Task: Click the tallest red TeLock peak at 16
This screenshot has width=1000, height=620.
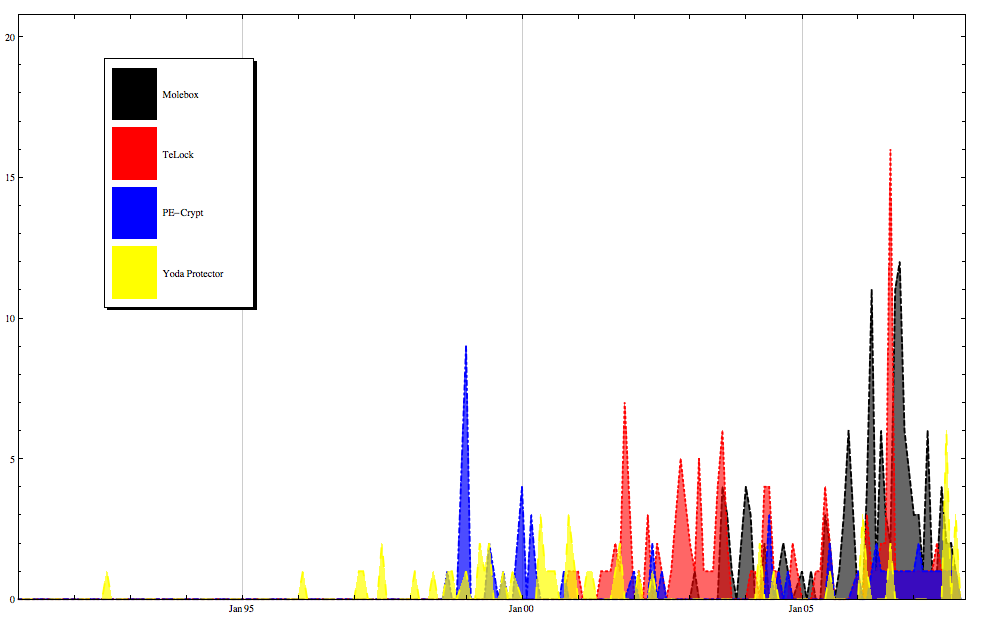Action: pyautogui.click(x=890, y=151)
